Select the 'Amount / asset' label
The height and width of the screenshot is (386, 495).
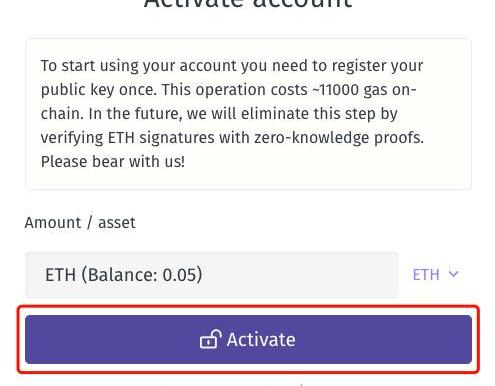click(x=80, y=223)
